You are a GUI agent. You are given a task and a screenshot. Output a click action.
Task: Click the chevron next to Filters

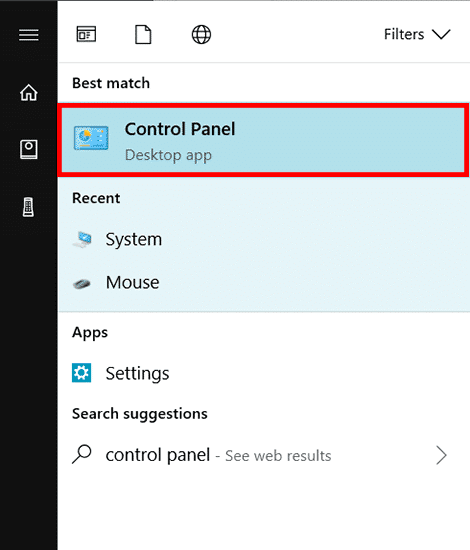click(441, 34)
